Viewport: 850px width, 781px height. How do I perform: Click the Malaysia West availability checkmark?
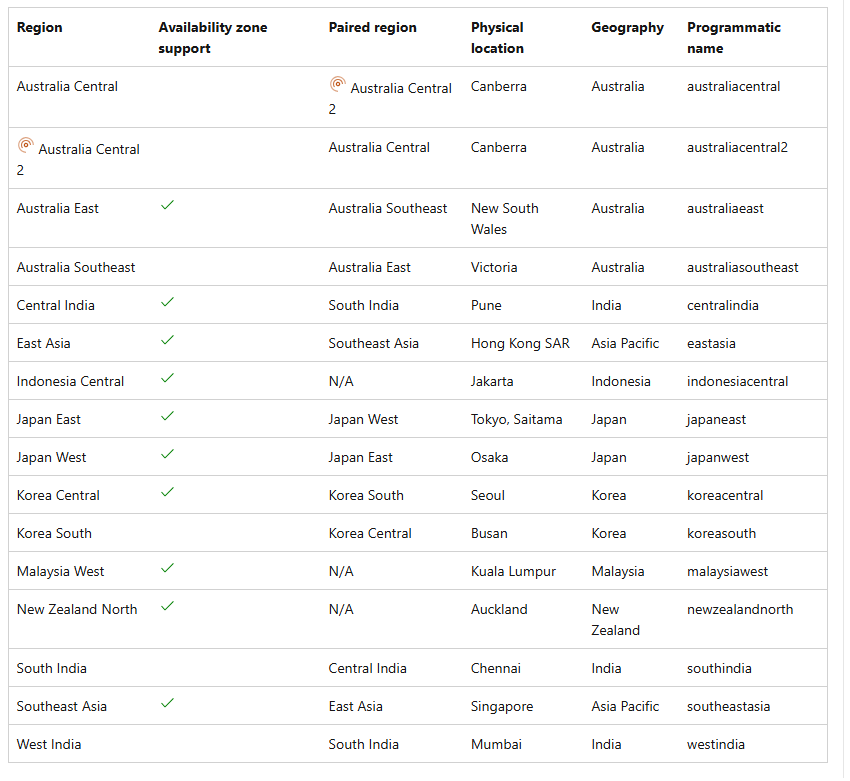pos(168,567)
